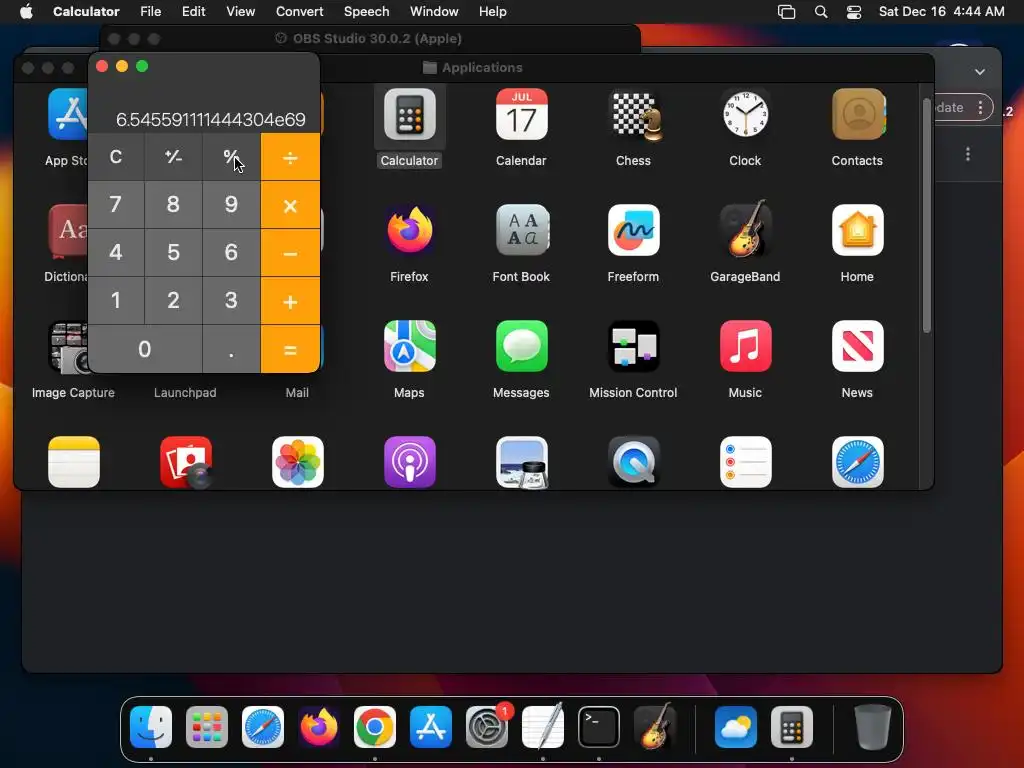This screenshot has height=768, width=1024.
Task: Open the Messages app
Action: pos(521,347)
